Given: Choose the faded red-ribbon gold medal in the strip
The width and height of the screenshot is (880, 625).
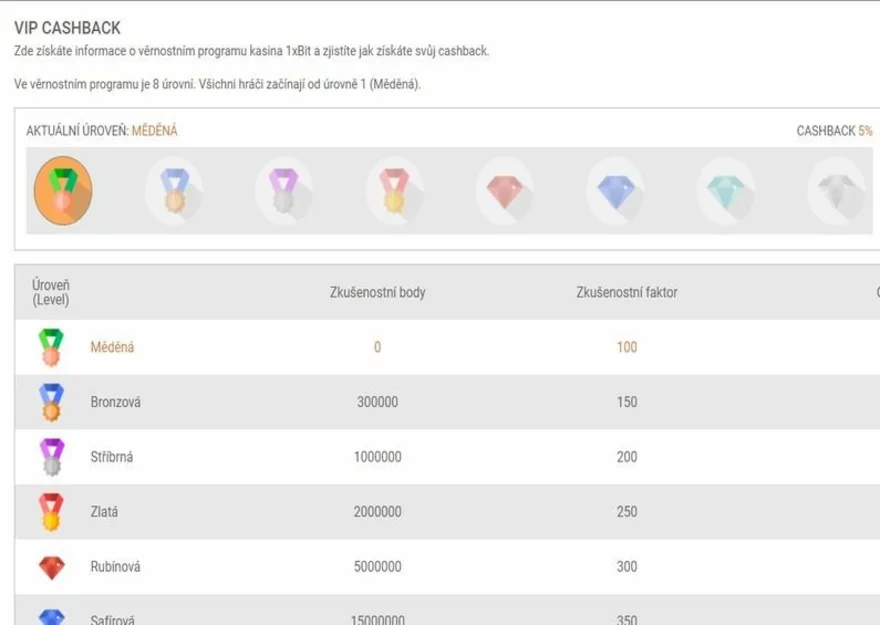Looking at the screenshot, I should click(x=393, y=190).
